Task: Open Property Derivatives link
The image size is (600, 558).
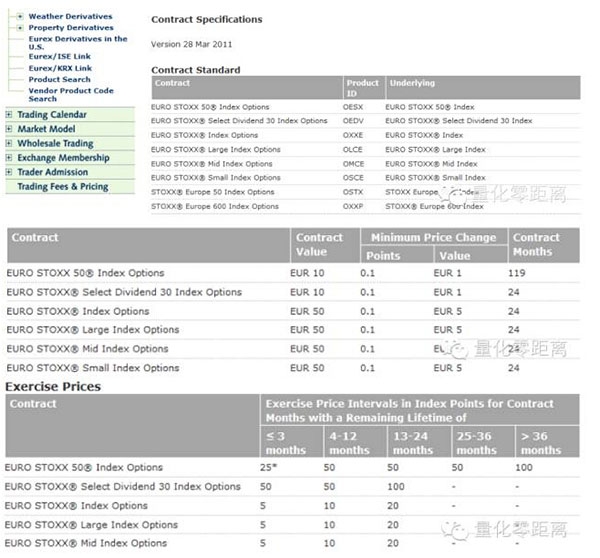Action: point(71,28)
